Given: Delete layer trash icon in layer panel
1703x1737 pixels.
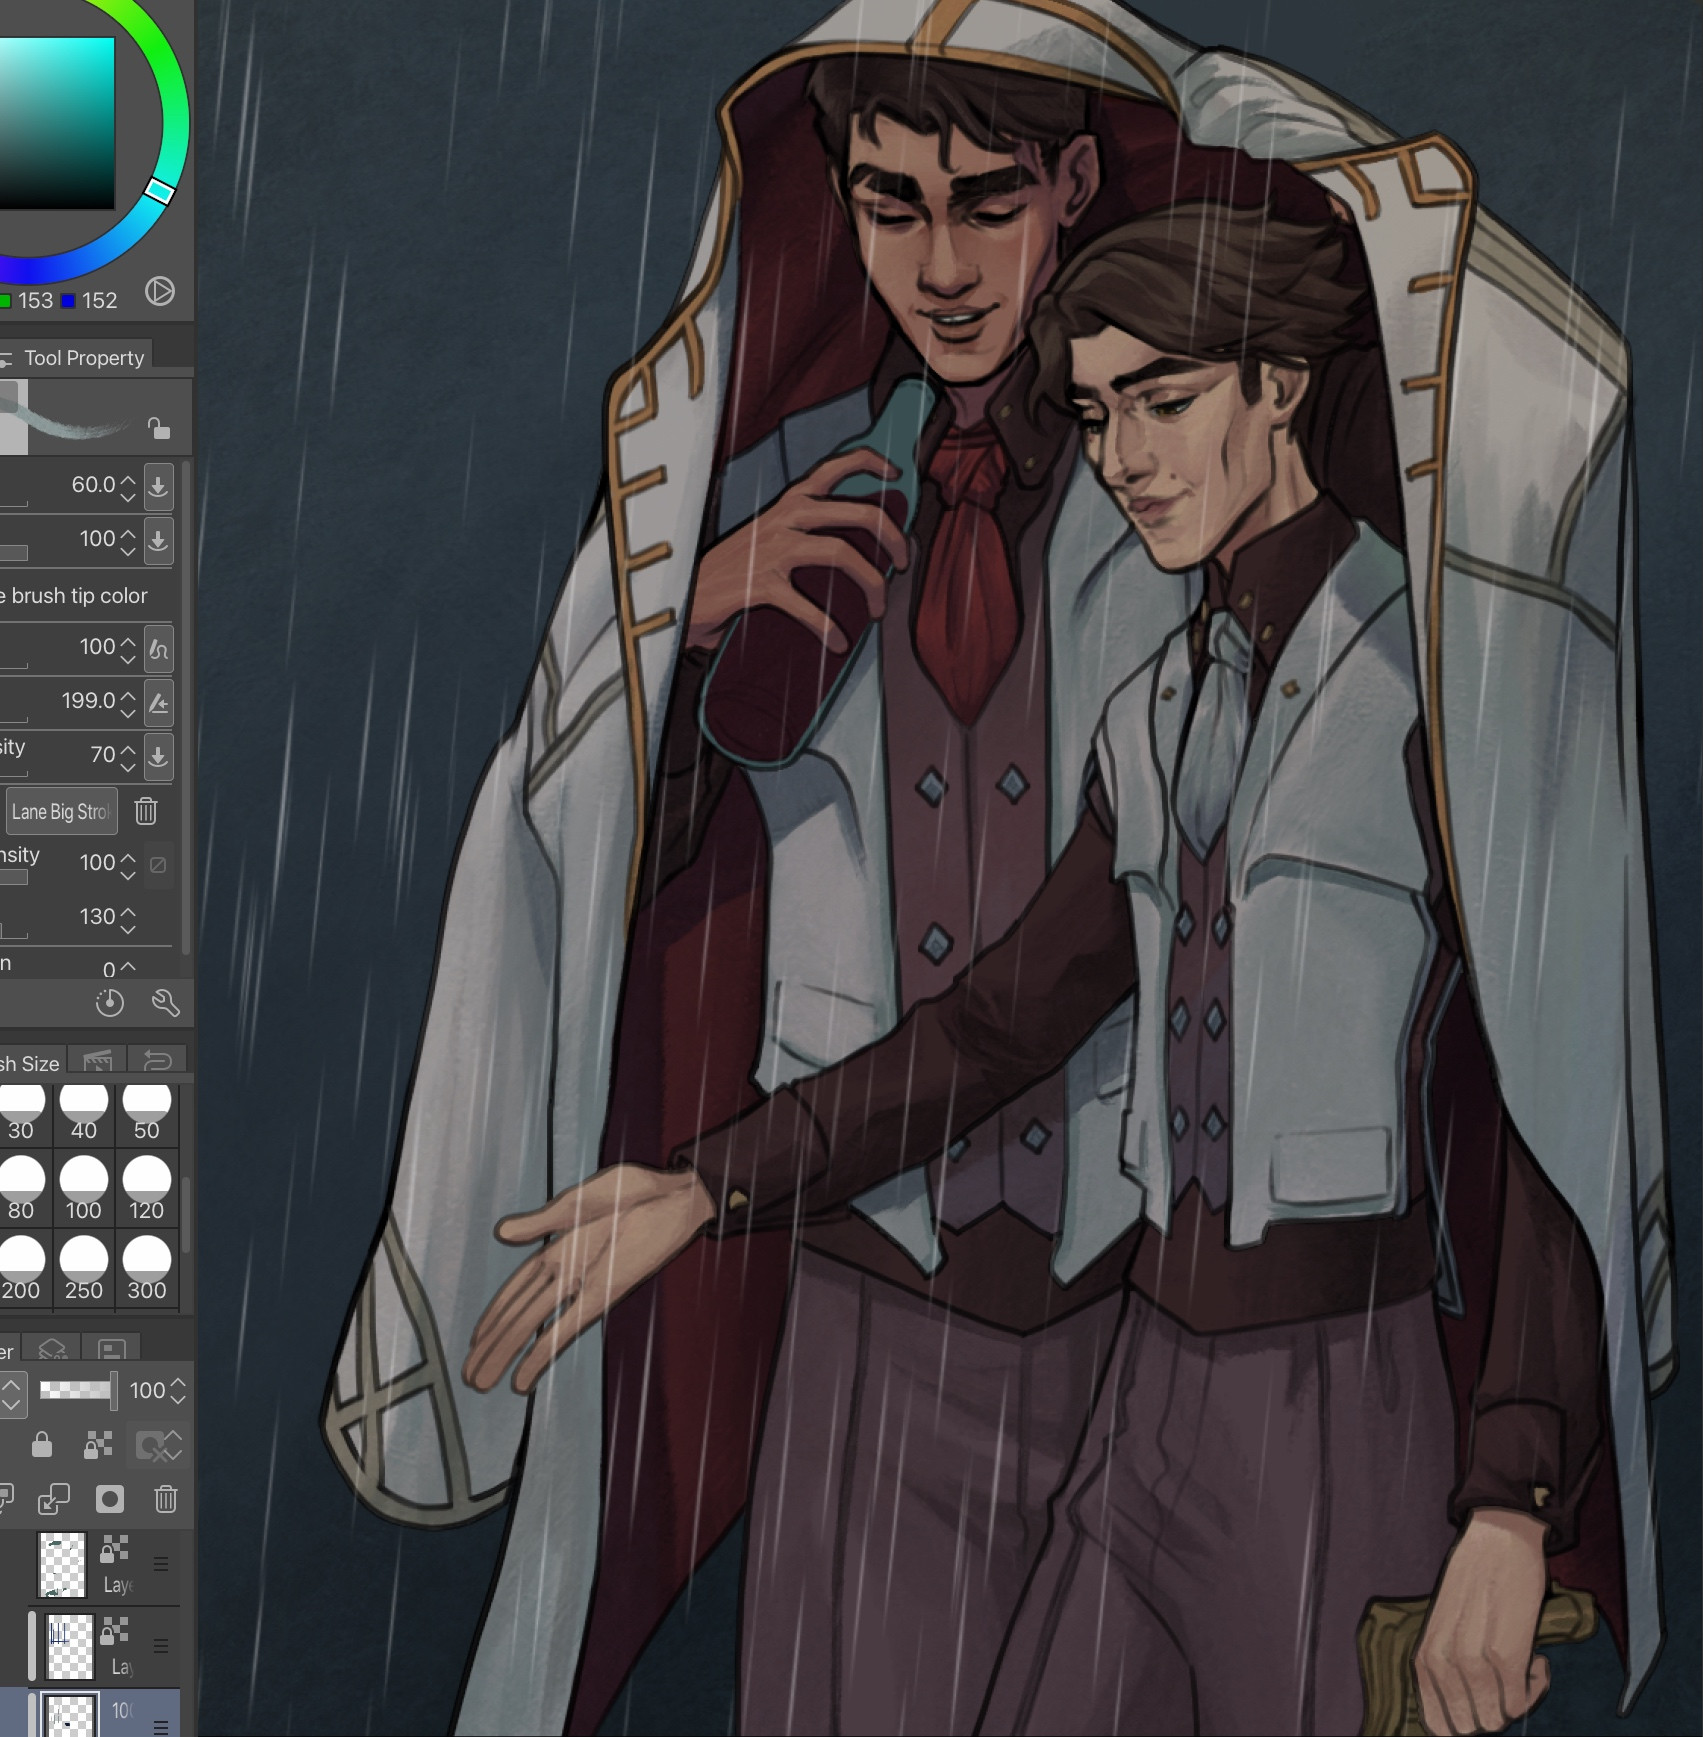Looking at the screenshot, I should point(166,1499).
